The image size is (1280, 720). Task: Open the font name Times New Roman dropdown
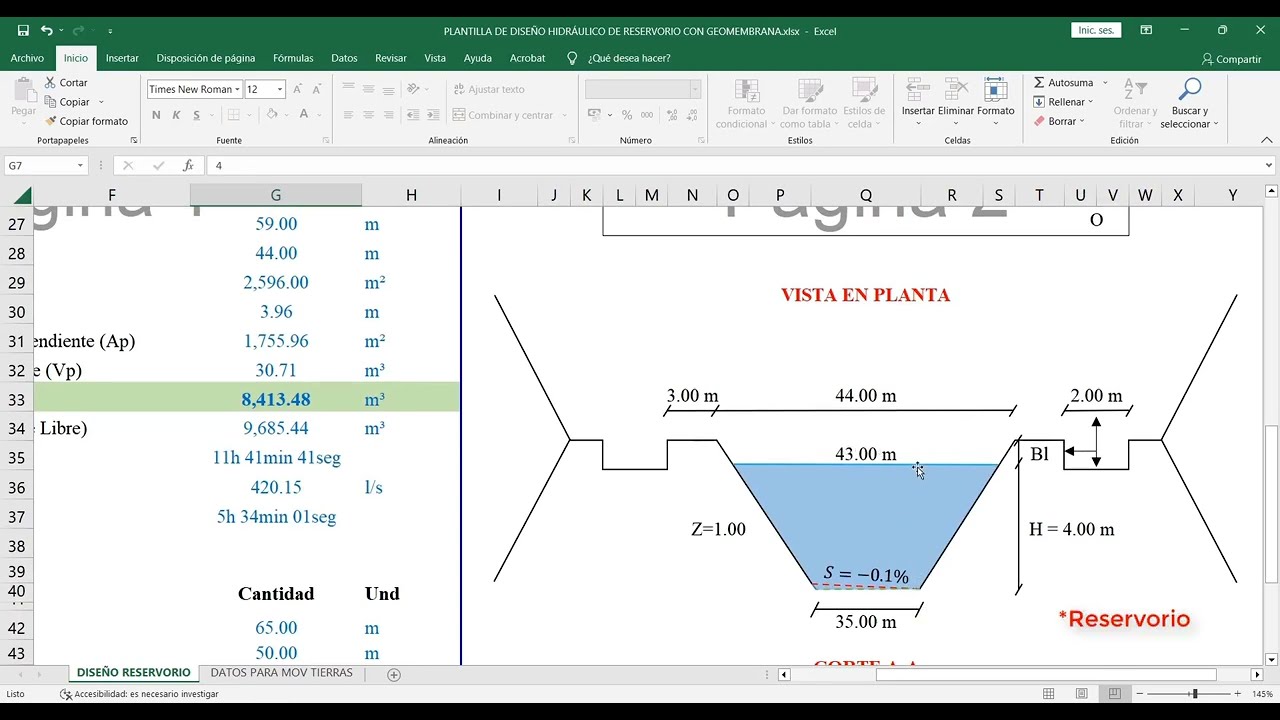(x=237, y=89)
